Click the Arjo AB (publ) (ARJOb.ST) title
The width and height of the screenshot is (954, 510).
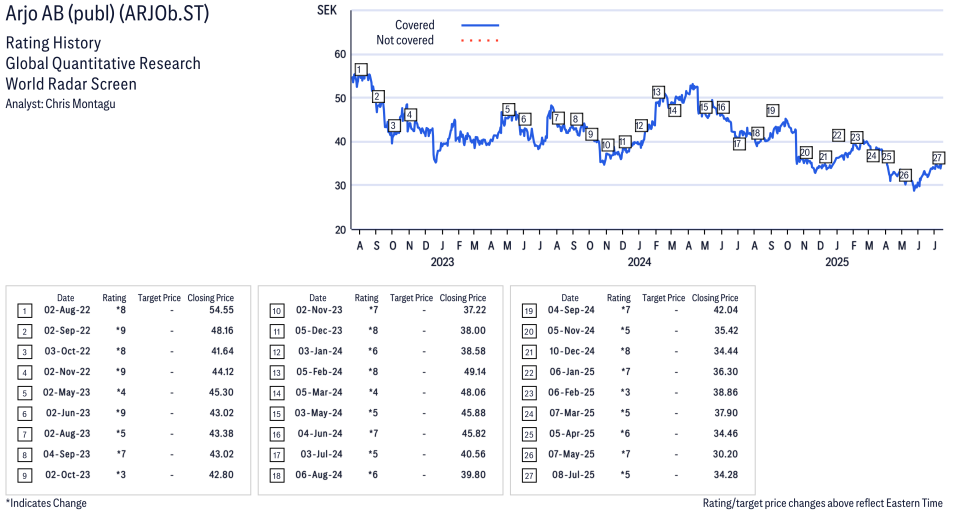[x=107, y=13]
